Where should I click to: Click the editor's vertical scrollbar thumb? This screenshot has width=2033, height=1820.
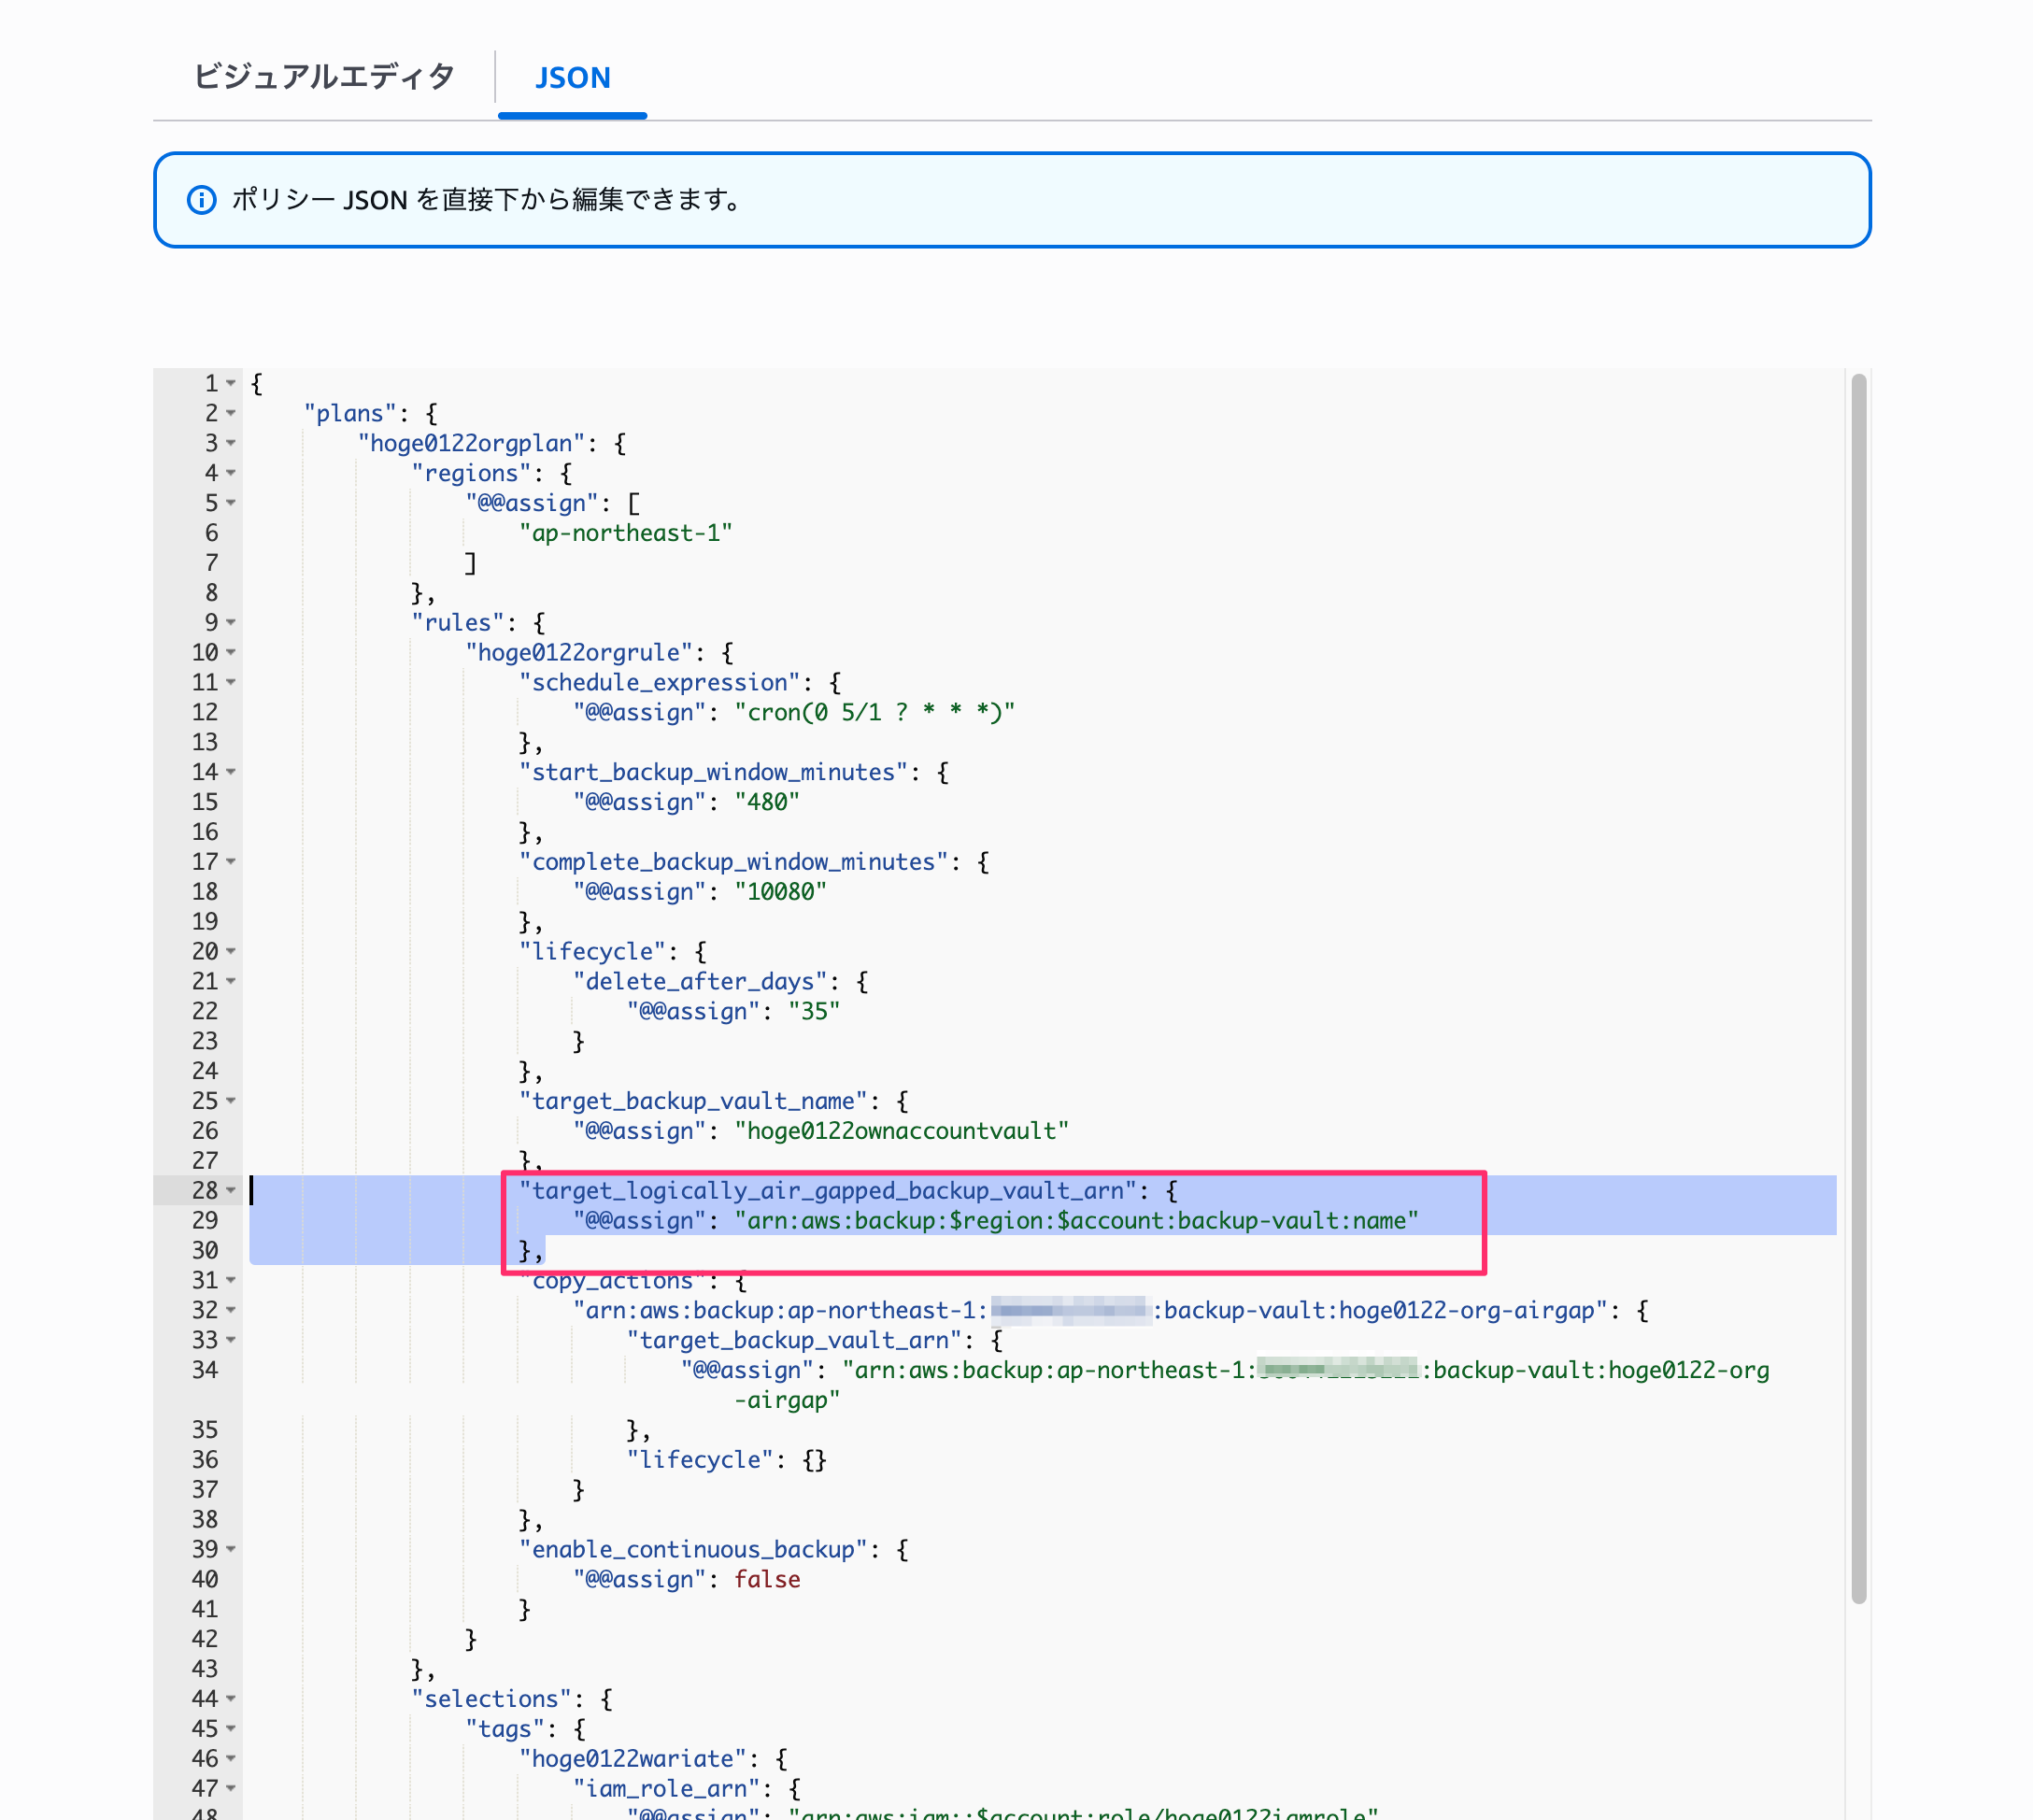tap(1858, 988)
